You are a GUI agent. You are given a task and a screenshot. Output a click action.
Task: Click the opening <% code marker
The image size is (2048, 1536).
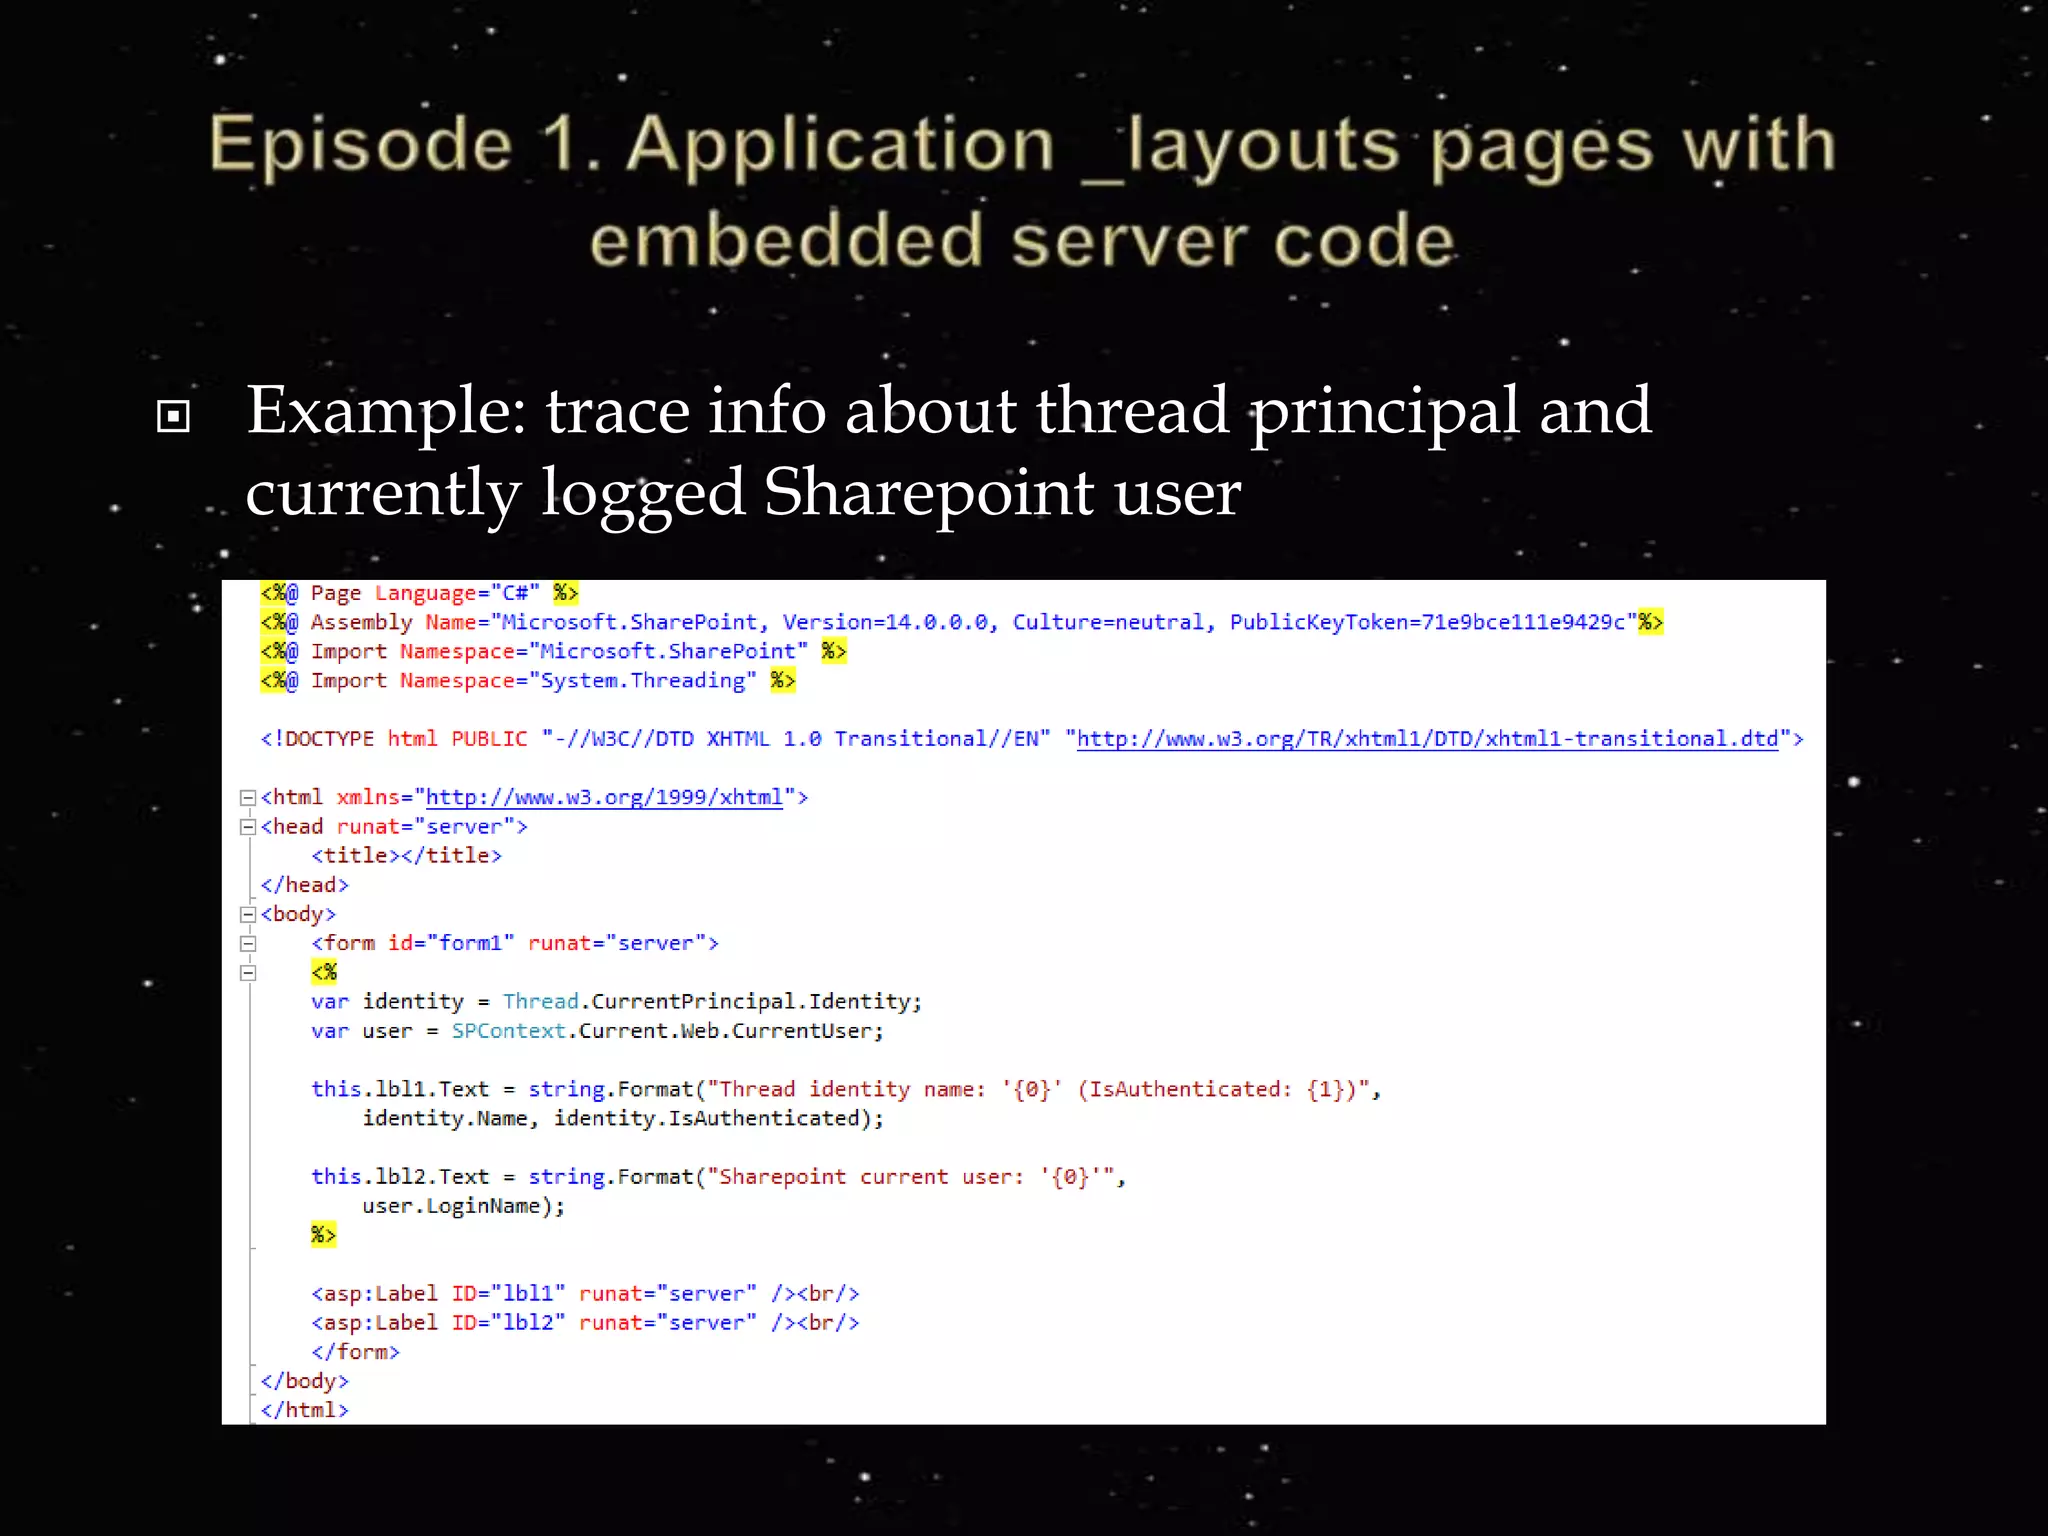click(324, 972)
